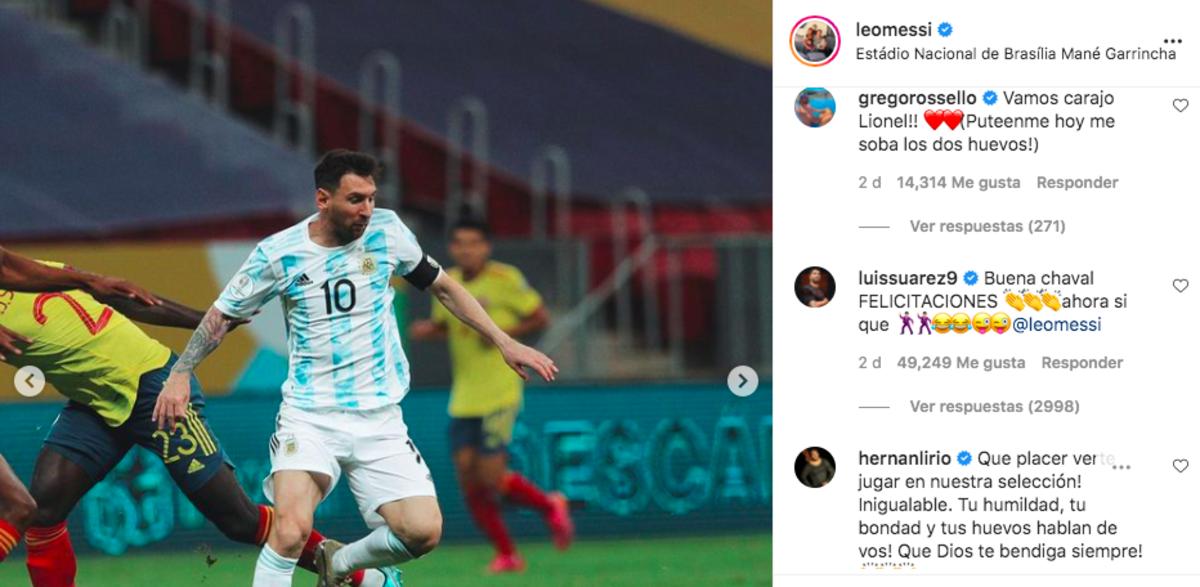Open gregorossello's avatar
Viewport: 1200px width, 587px height.
[x=815, y=107]
